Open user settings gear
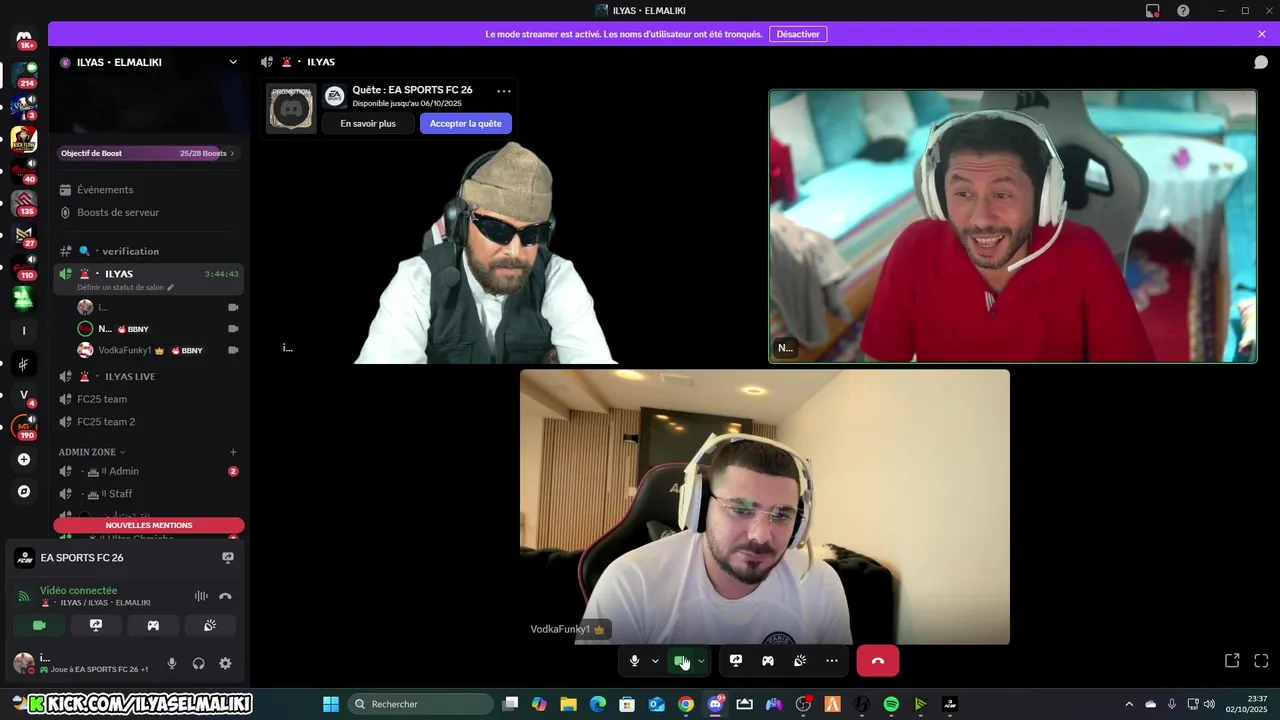Viewport: 1280px width, 720px height. coord(225,663)
